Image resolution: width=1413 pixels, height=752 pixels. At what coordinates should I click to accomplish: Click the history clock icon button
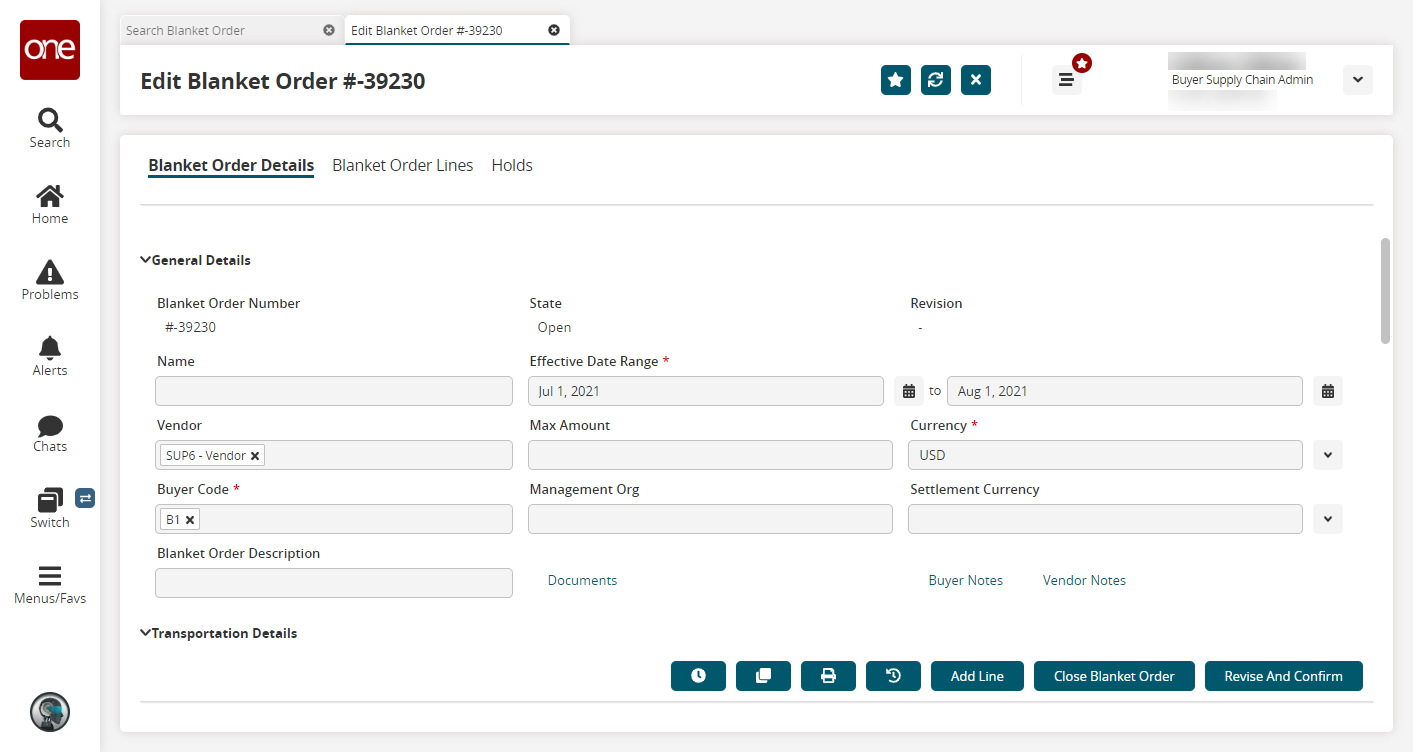point(698,676)
